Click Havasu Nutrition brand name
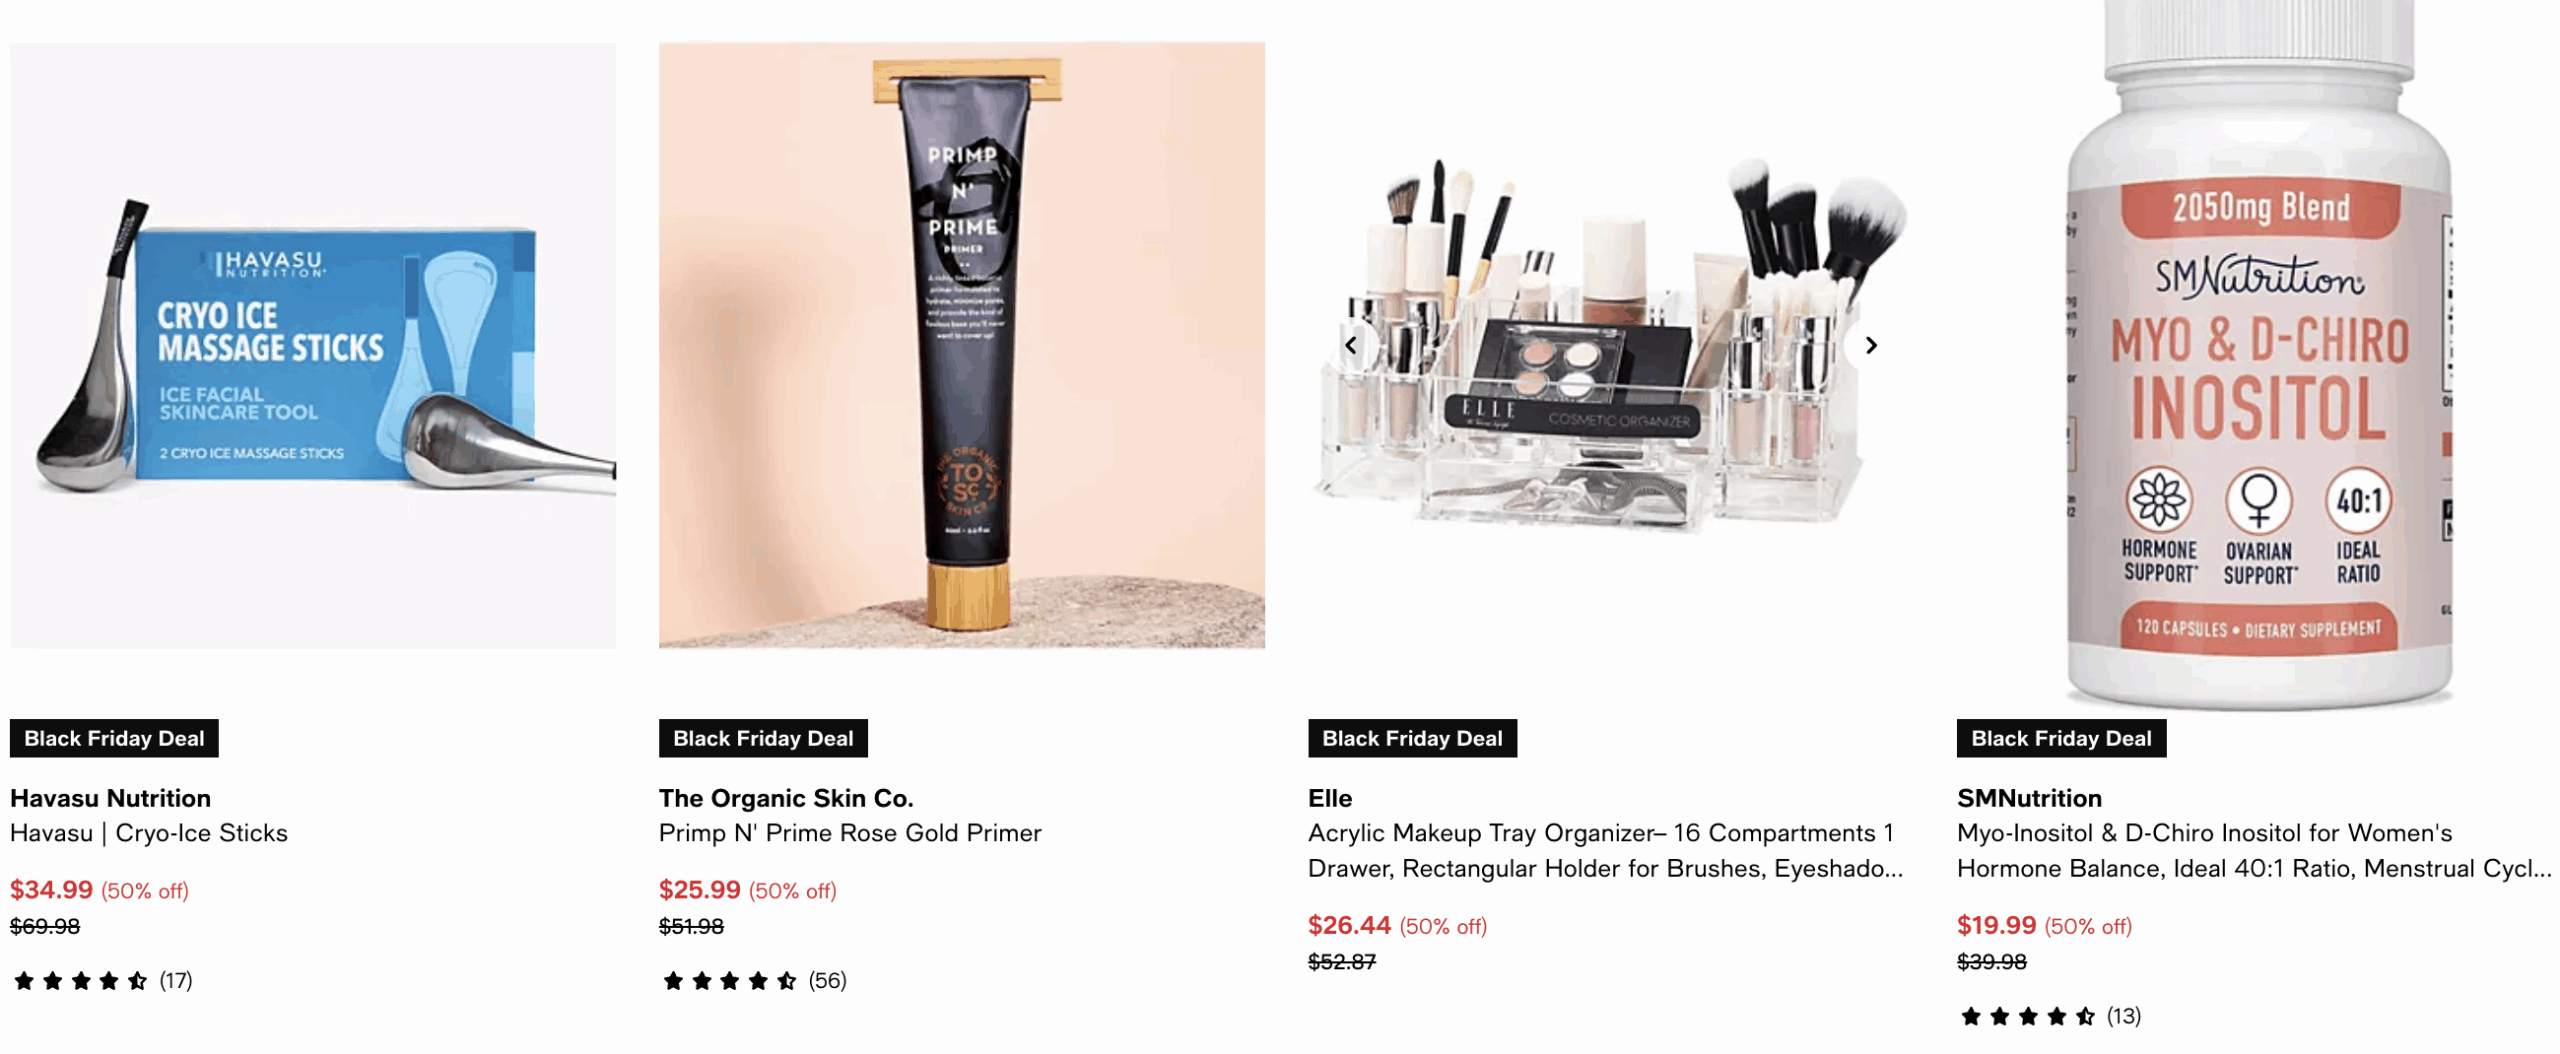 (x=110, y=798)
